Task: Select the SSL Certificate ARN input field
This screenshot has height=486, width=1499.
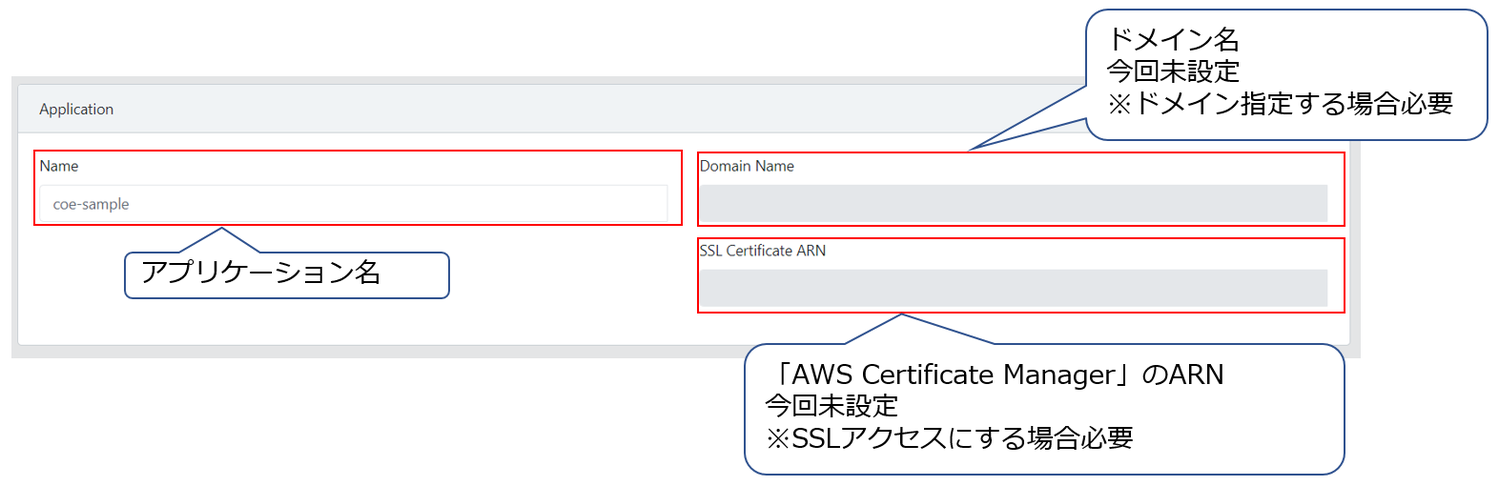Action: coord(1012,288)
